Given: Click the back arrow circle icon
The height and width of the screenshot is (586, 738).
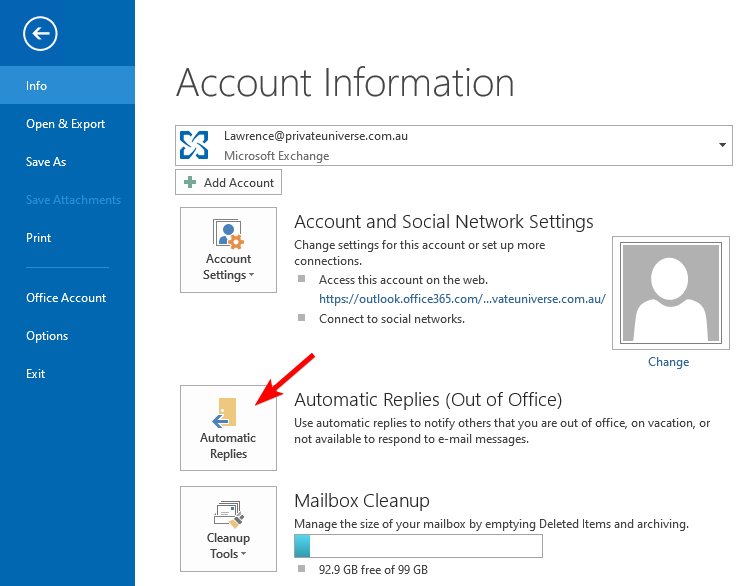Looking at the screenshot, I should (x=41, y=34).
